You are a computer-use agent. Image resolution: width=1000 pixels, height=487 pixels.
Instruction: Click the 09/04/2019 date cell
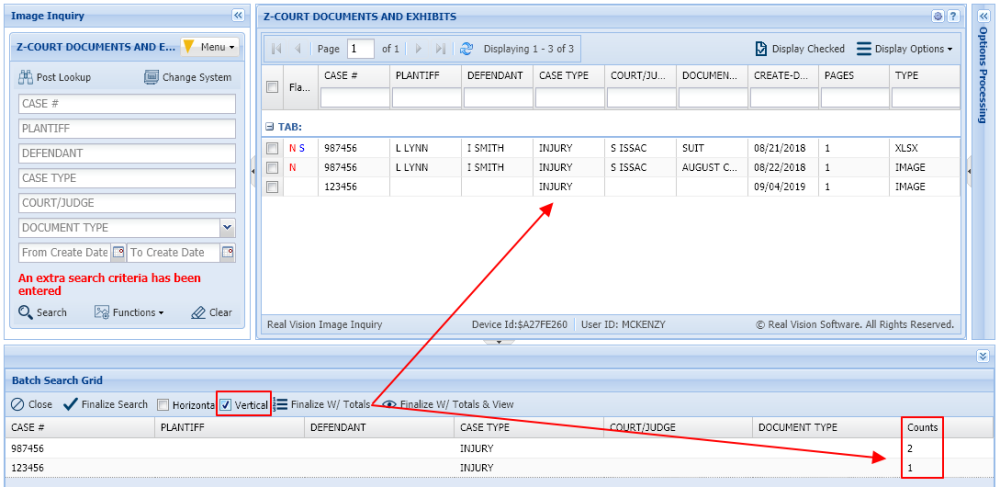[784, 187]
